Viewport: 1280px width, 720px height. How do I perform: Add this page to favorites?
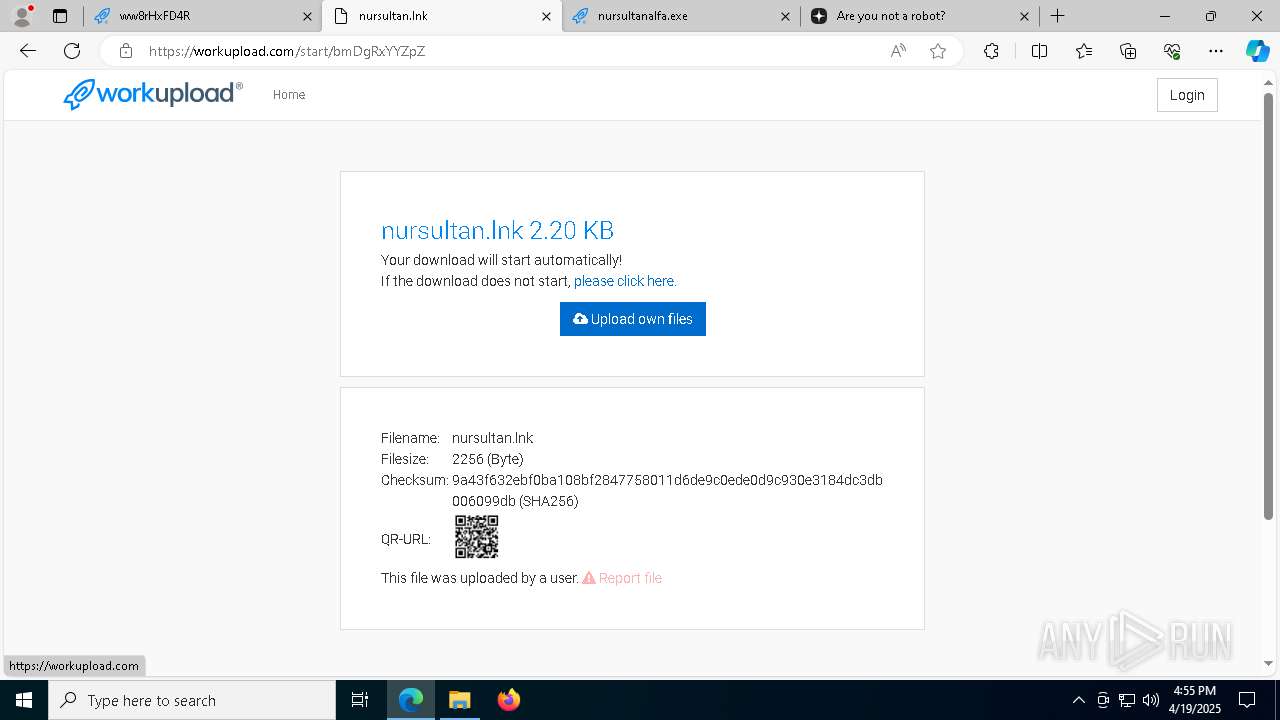pyautogui.click(x=938, y=51)
